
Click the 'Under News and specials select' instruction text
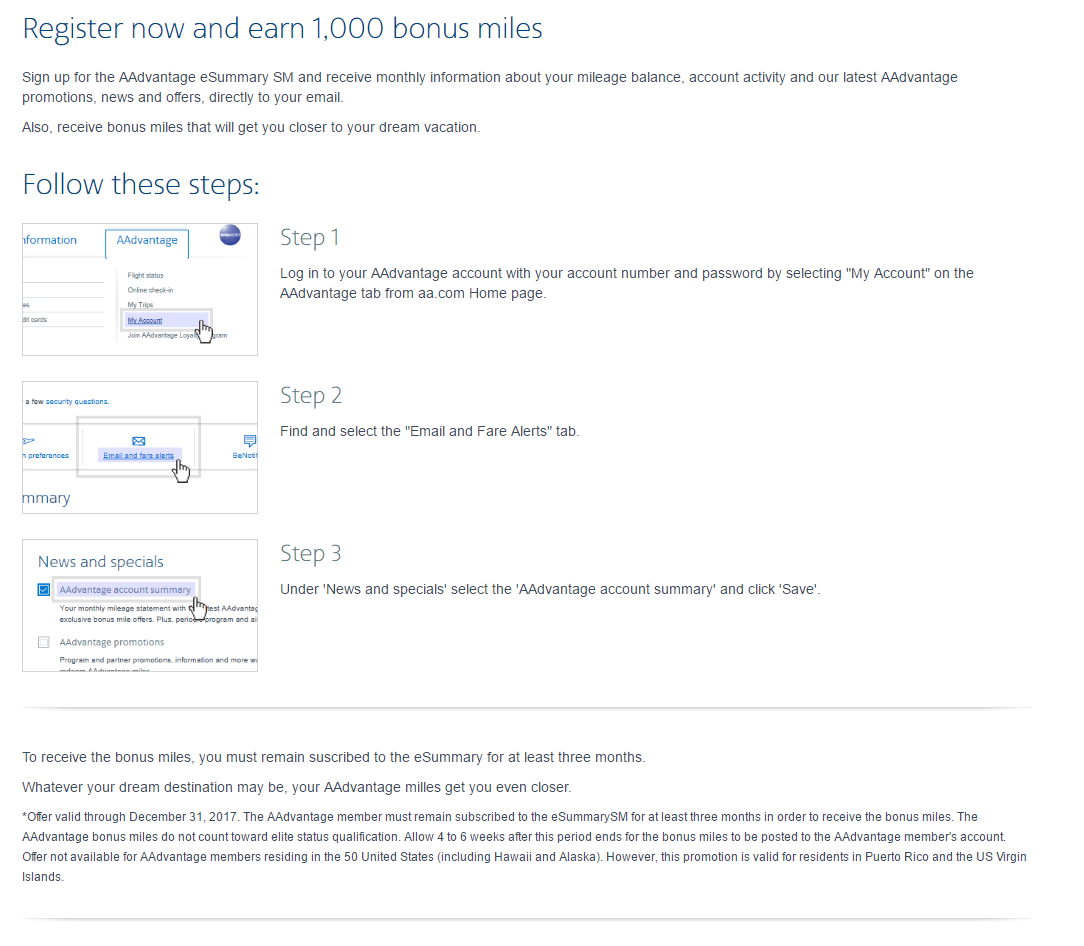pos(550,590)
